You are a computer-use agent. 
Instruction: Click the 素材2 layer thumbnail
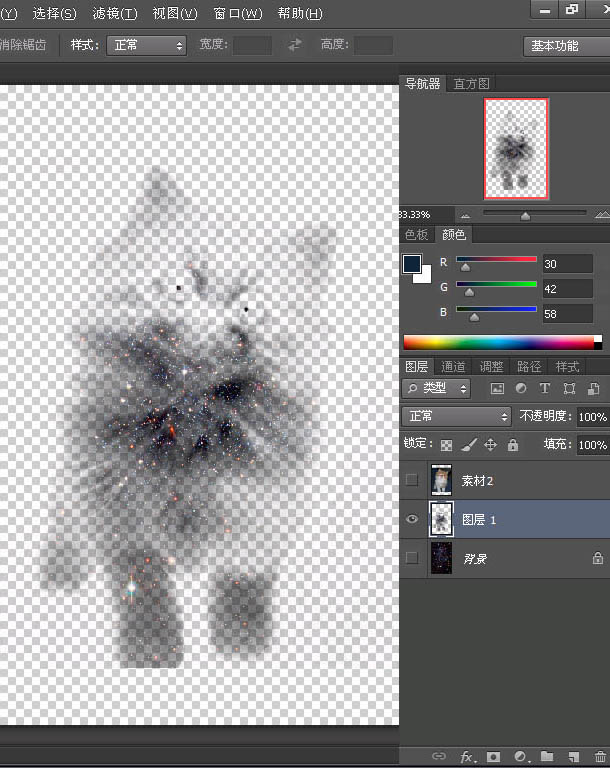[441, 480]
